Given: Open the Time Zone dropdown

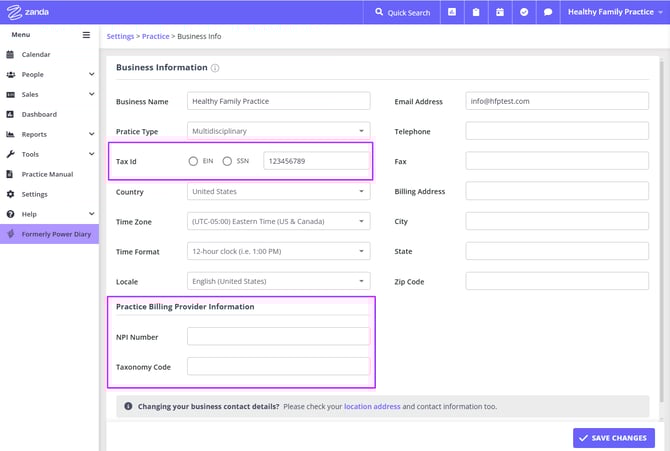Looking at the screenshot, I should (278, 221).
